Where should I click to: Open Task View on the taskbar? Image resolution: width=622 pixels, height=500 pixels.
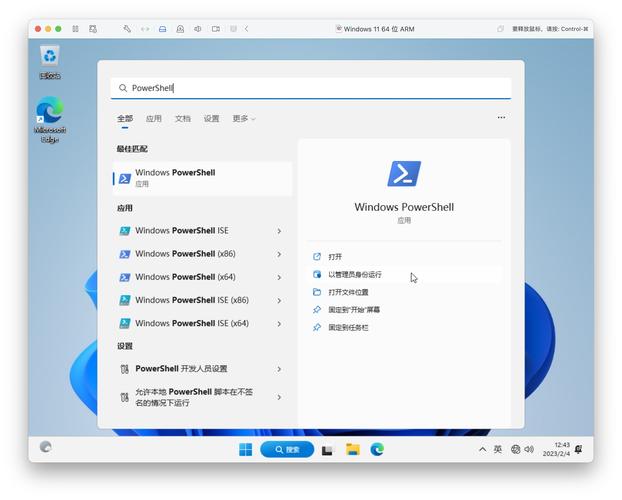pos(327,450)
